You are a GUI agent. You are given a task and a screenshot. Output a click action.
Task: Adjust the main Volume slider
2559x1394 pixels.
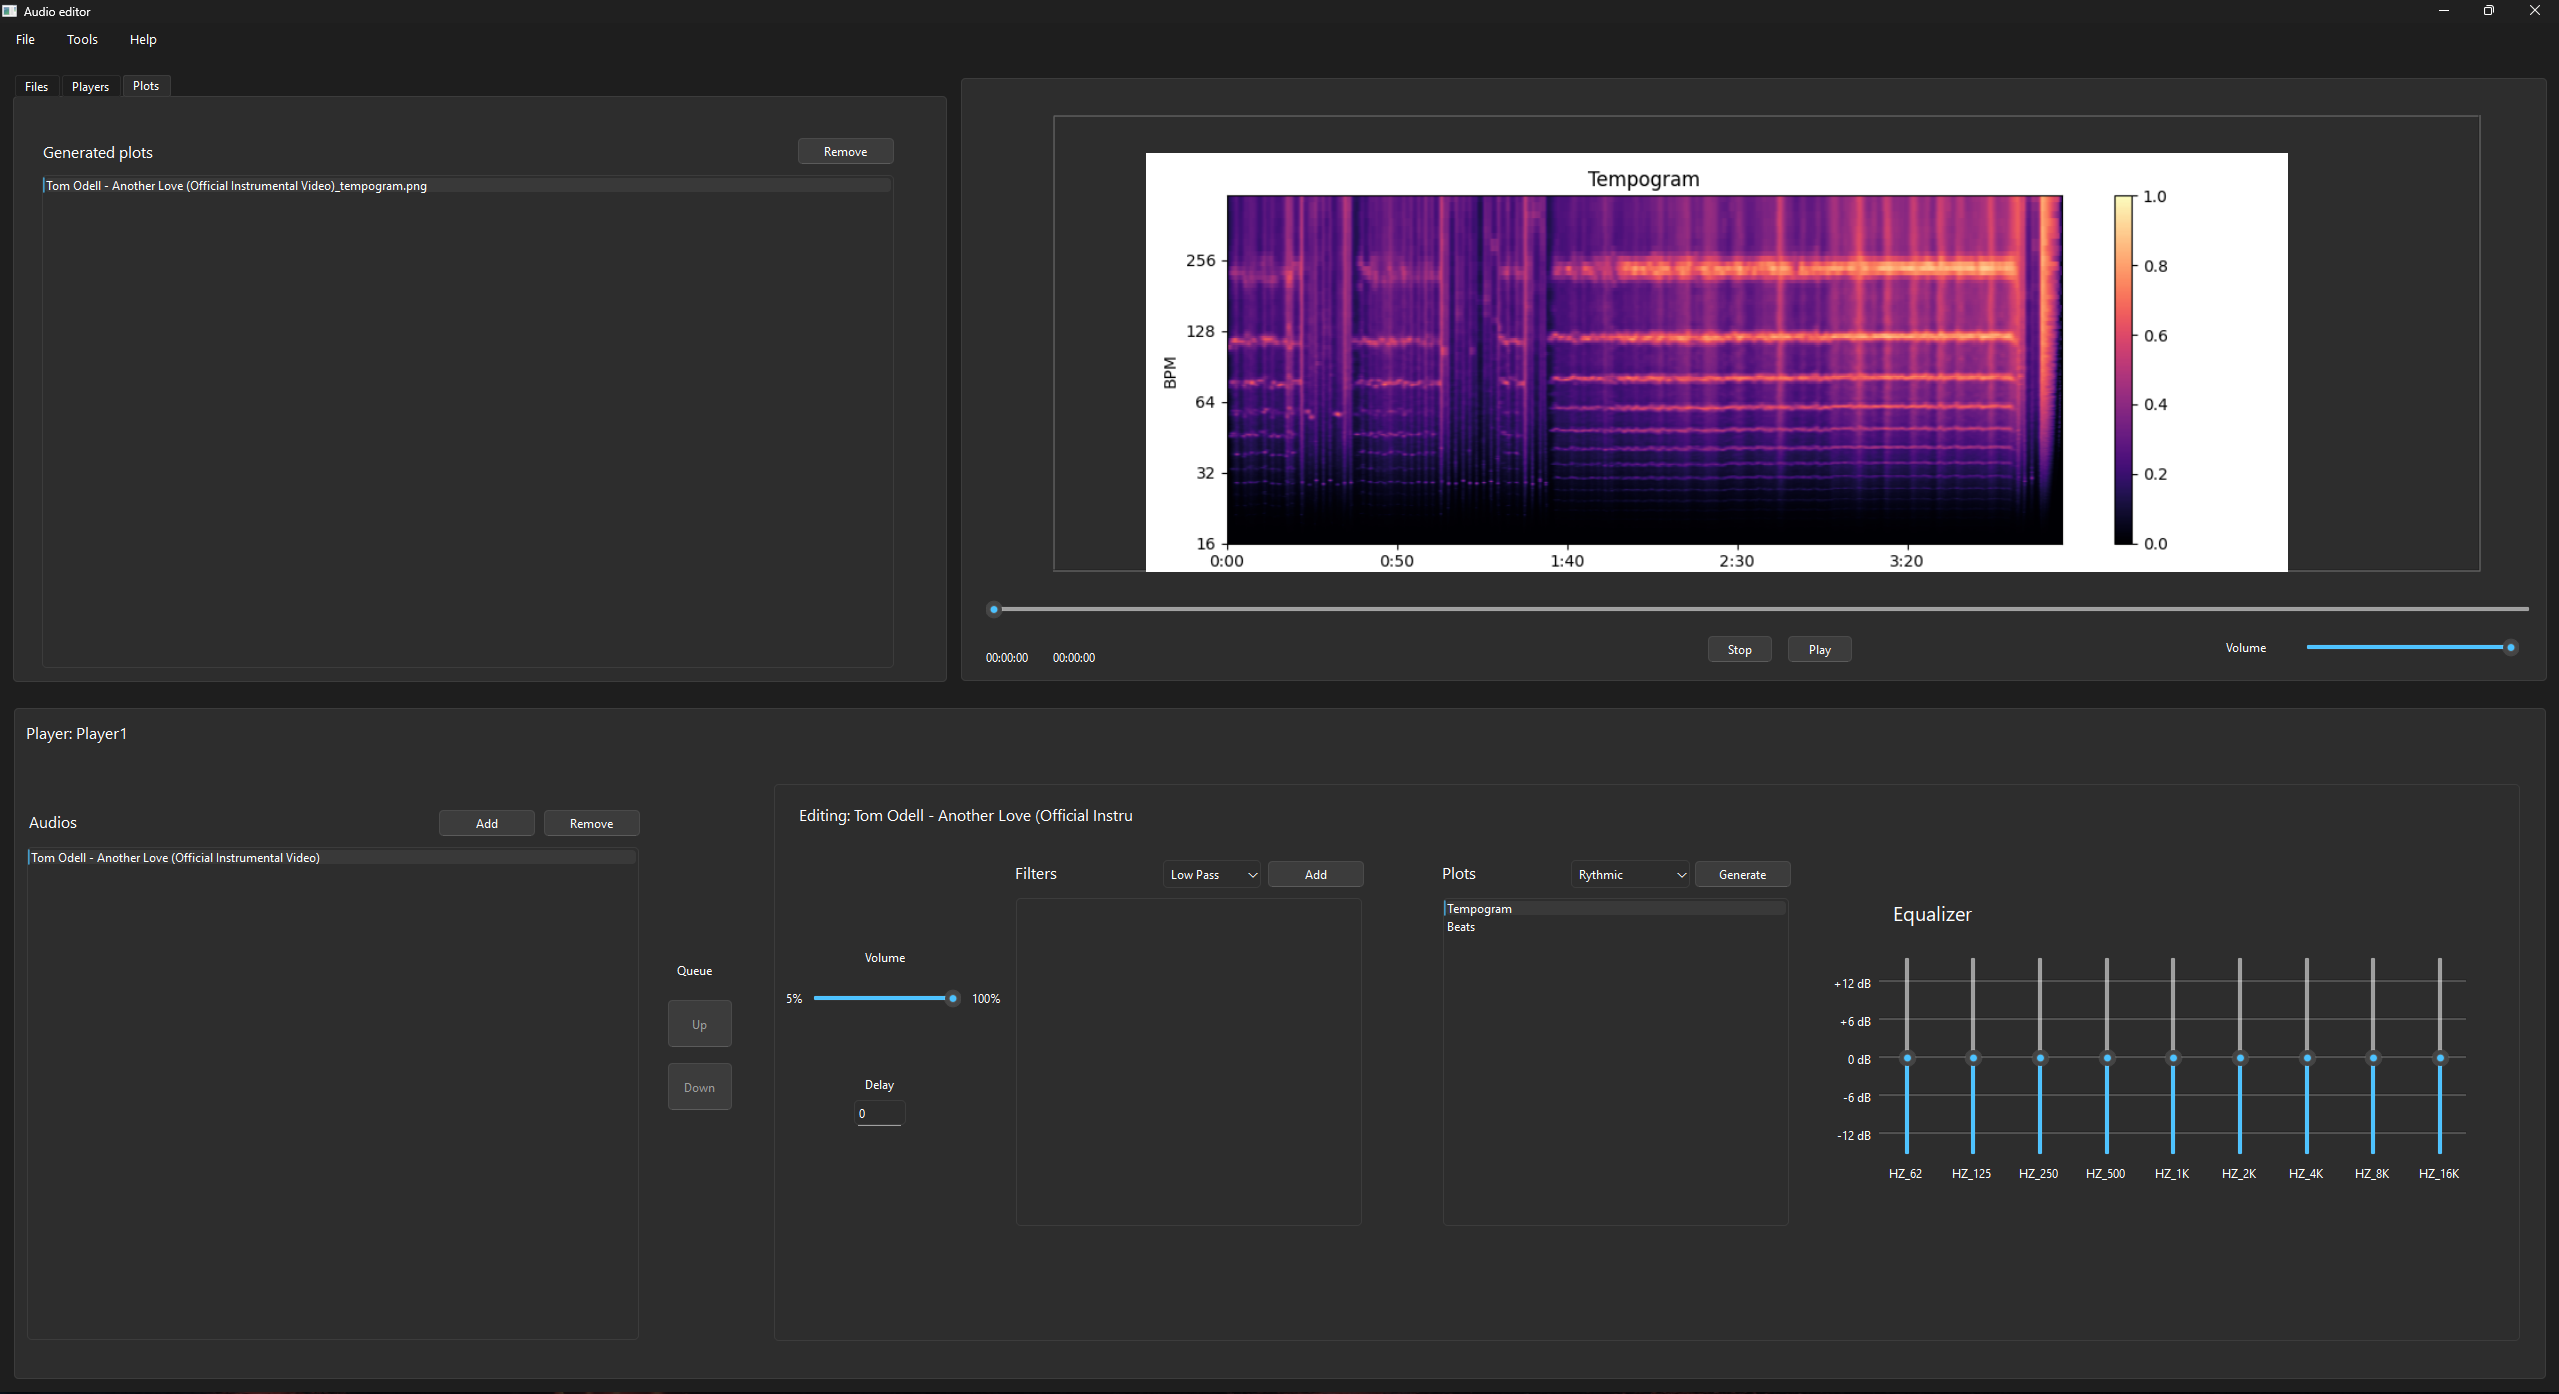2408,648
